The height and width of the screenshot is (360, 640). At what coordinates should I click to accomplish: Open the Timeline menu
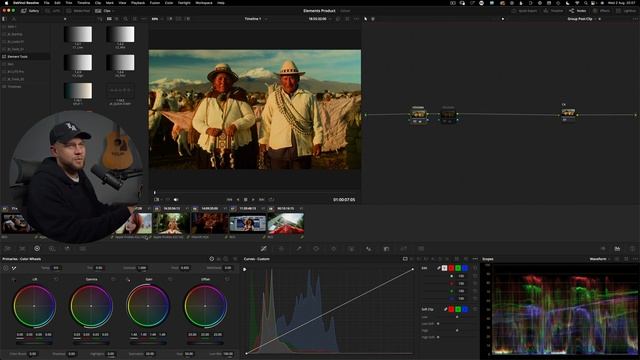pyautogui.click(x=83, y=2)
